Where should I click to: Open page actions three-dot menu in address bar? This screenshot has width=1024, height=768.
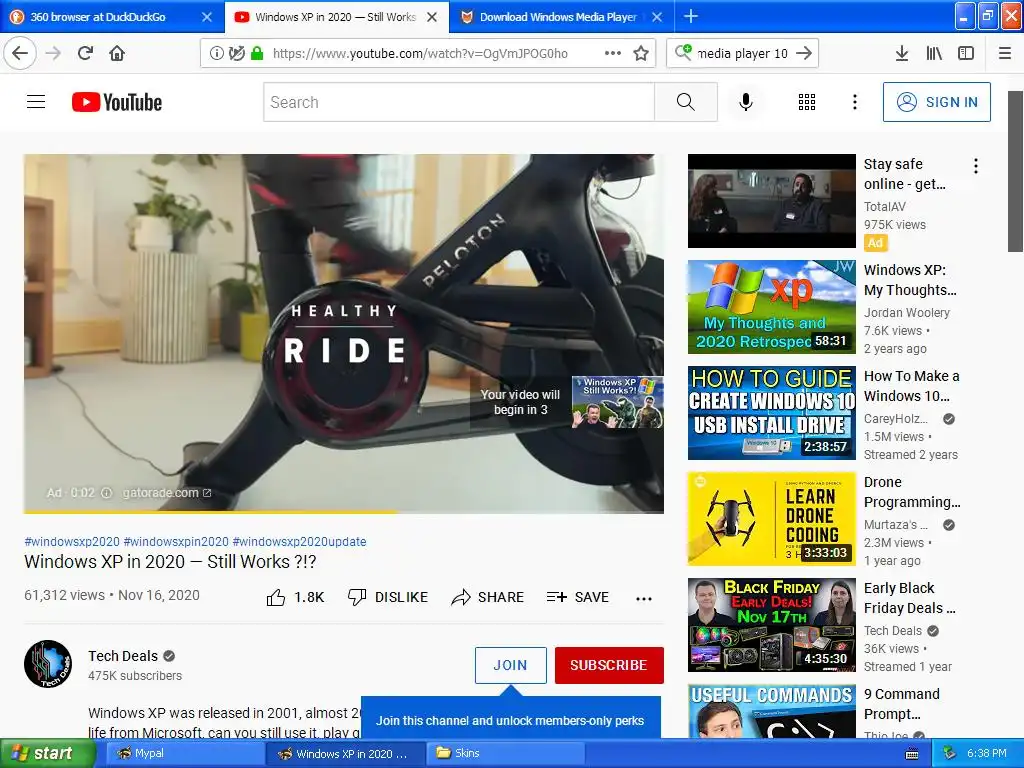pos(613,53)
